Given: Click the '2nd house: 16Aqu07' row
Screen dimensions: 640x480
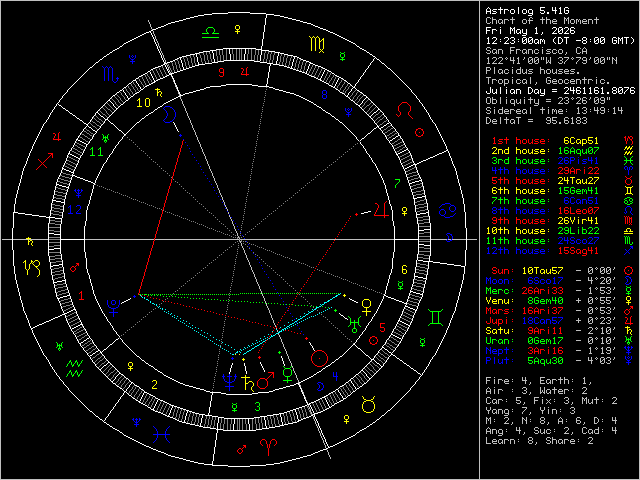Looking at the screenshot, I should click(545, 151).
